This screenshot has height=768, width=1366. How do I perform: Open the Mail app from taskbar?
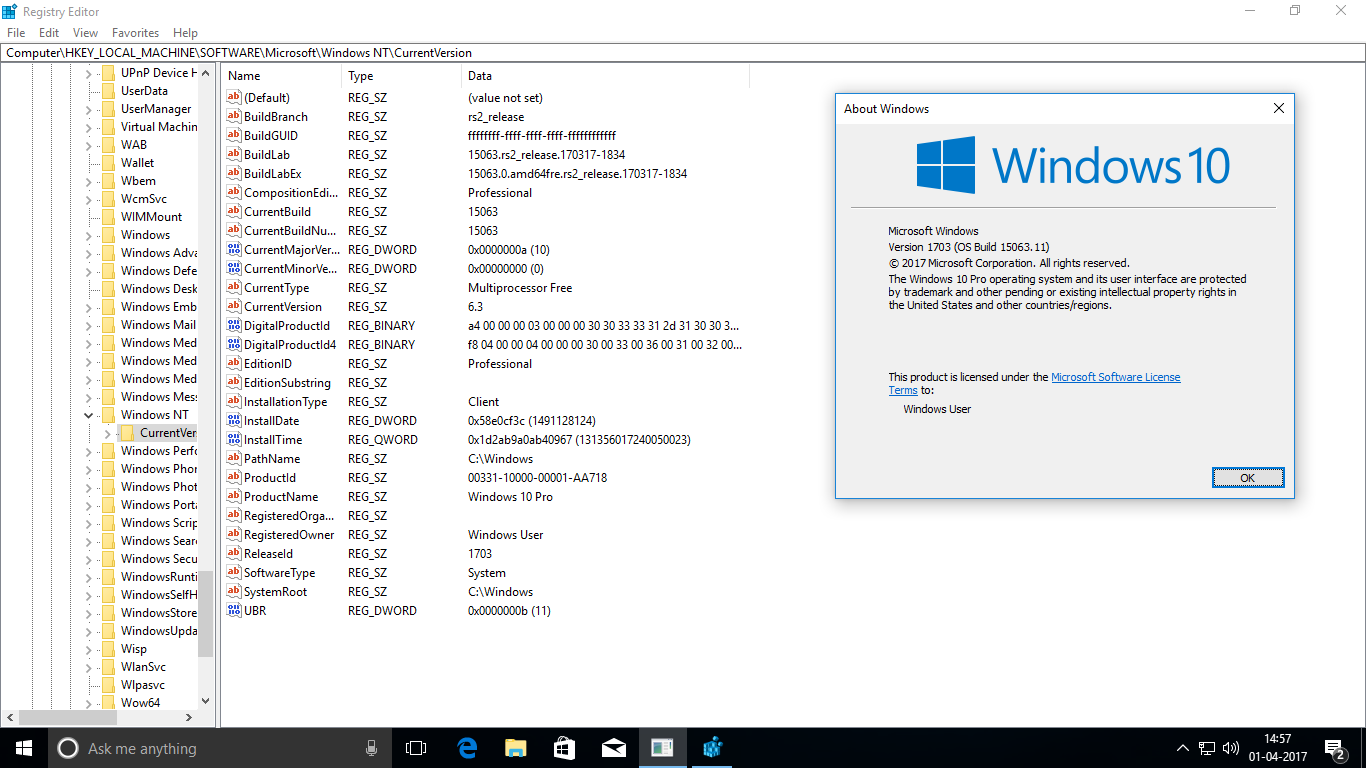point(613,748)
